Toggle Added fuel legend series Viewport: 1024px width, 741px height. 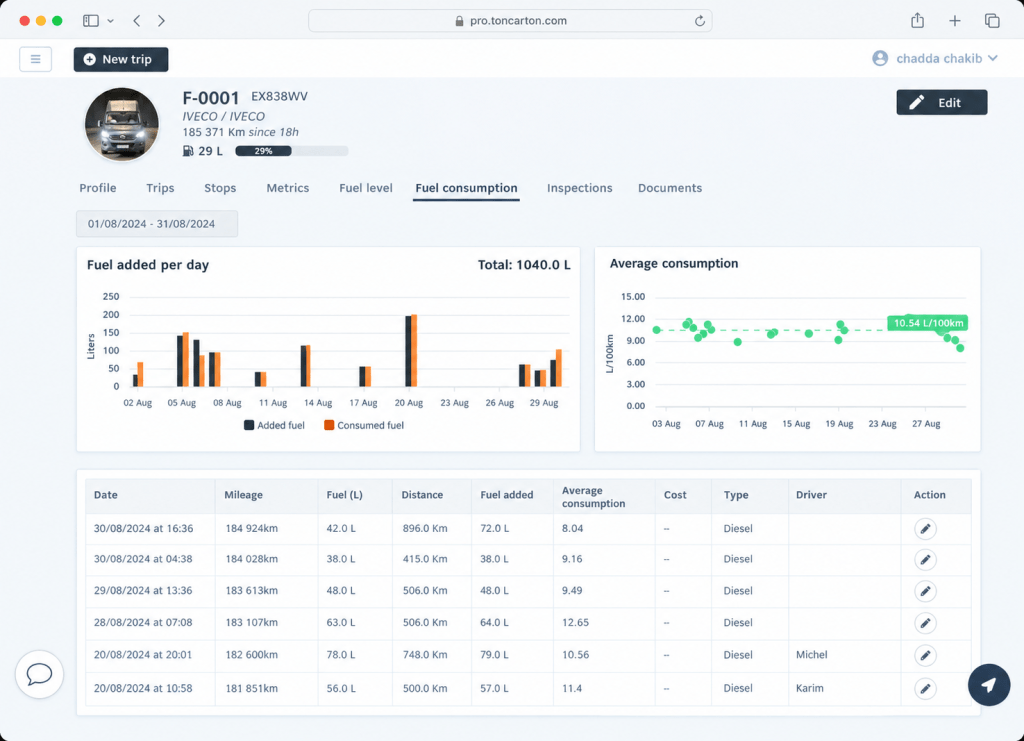tap(274, 425)
